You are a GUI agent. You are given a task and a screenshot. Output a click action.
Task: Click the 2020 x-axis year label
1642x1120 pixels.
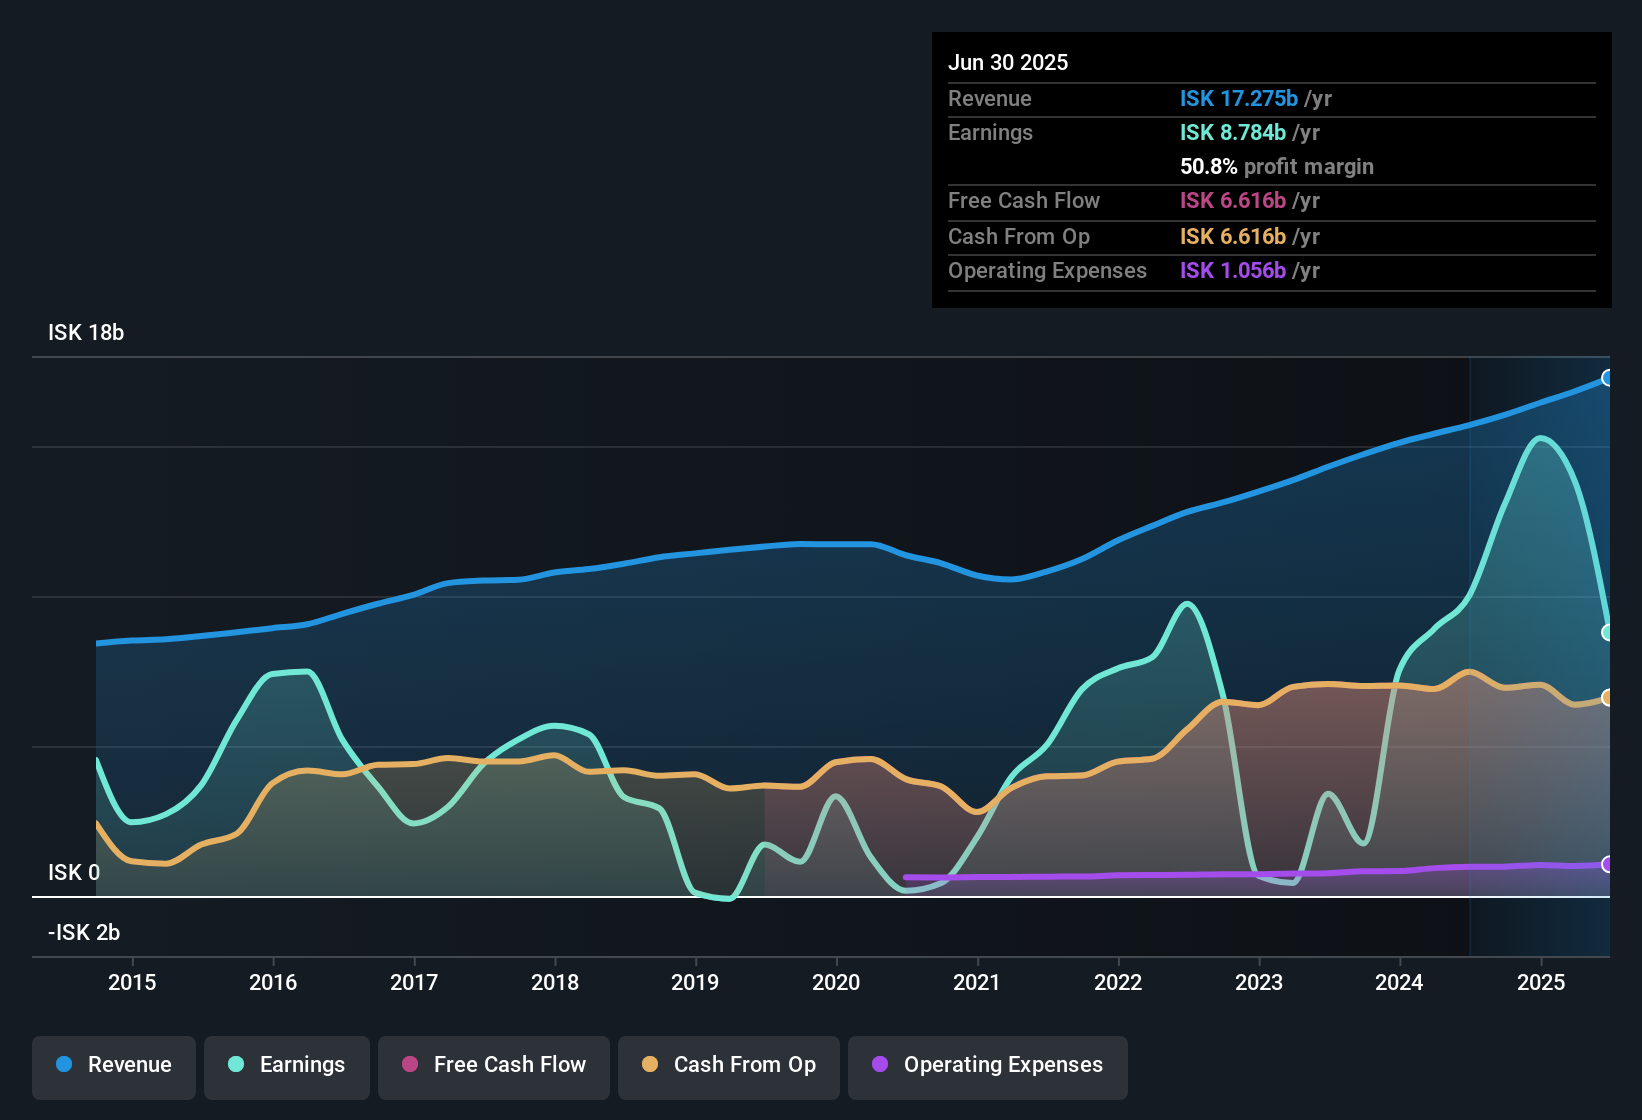coord(836,982)
